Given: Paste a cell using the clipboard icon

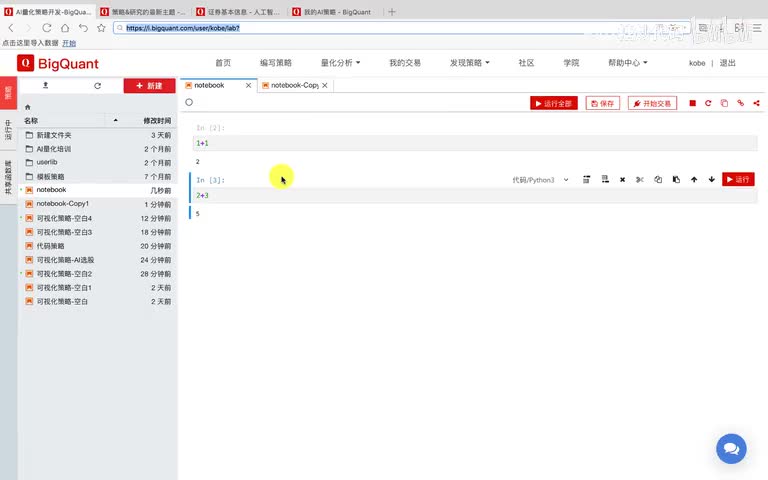Looking at the screenshot, I should [x=676, y=180].
